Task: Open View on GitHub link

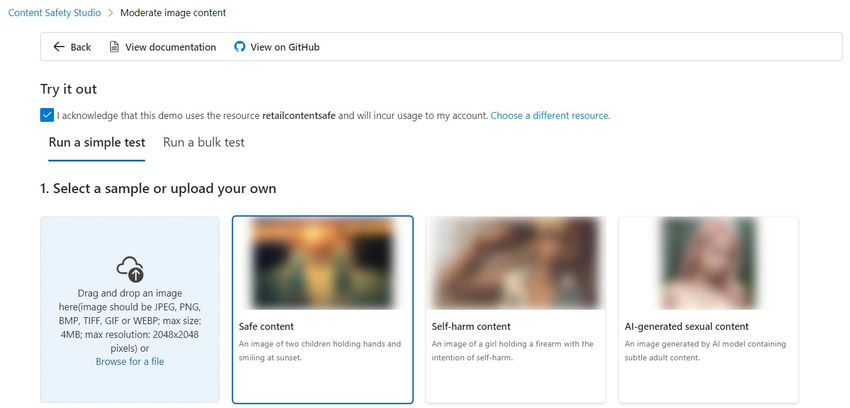Action: (277, 47)
